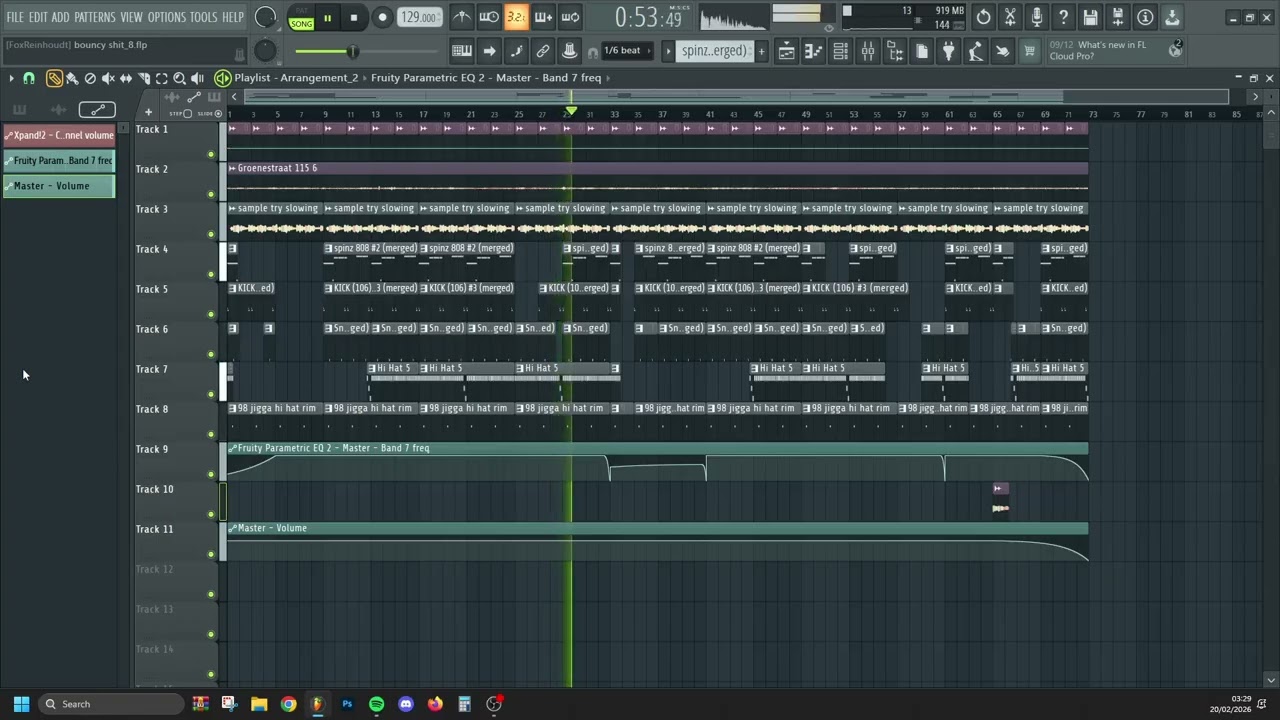Save project with the floppy disk icon

1091,17
